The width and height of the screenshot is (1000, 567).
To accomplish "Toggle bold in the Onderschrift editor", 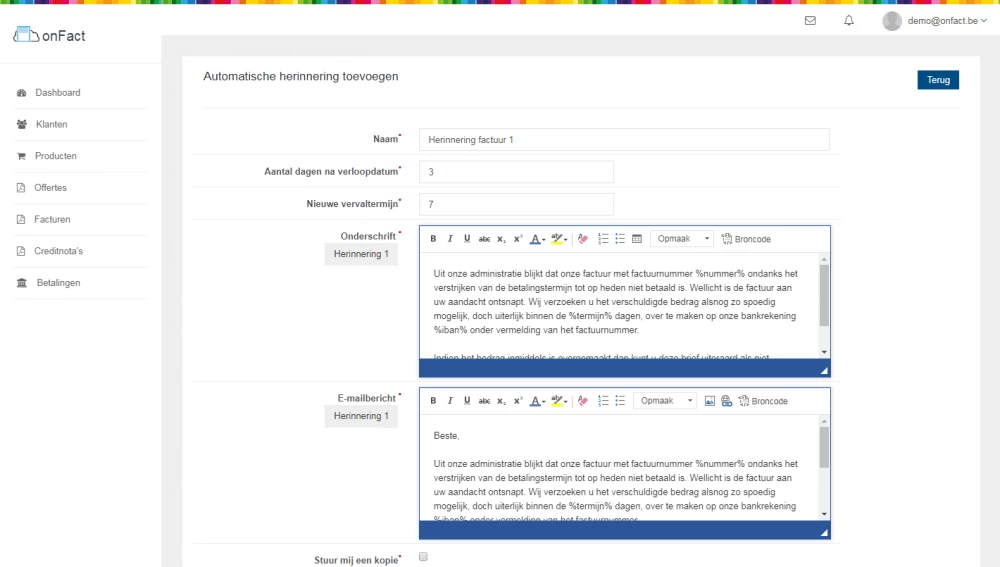I will pos(433,239).
